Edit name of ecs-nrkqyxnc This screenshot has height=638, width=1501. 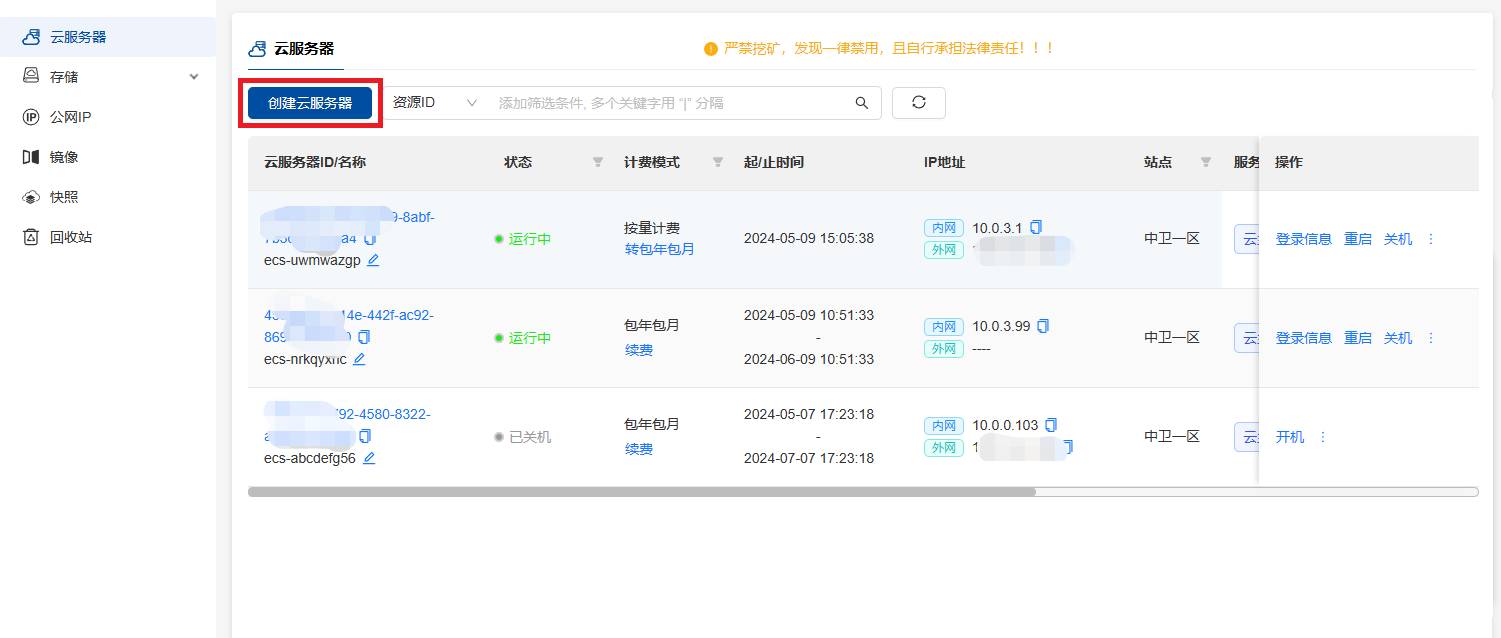point(359,359)
